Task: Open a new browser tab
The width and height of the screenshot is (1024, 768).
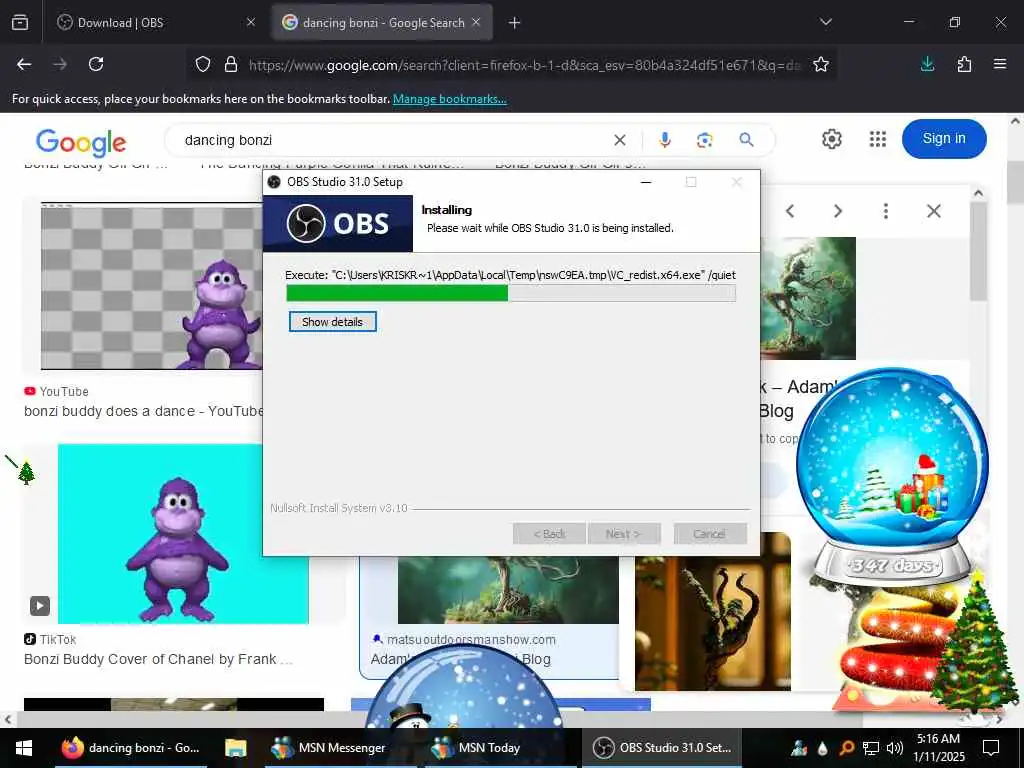Action: [515, 23]
